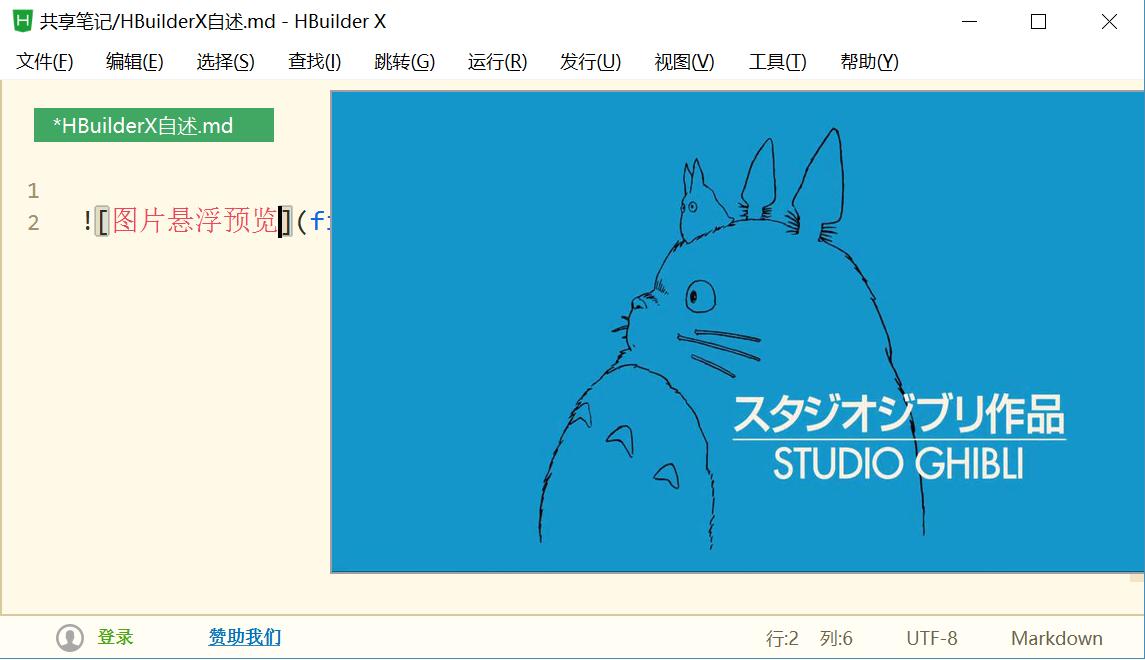Open the 文件(F) menu

coord(45,62)
